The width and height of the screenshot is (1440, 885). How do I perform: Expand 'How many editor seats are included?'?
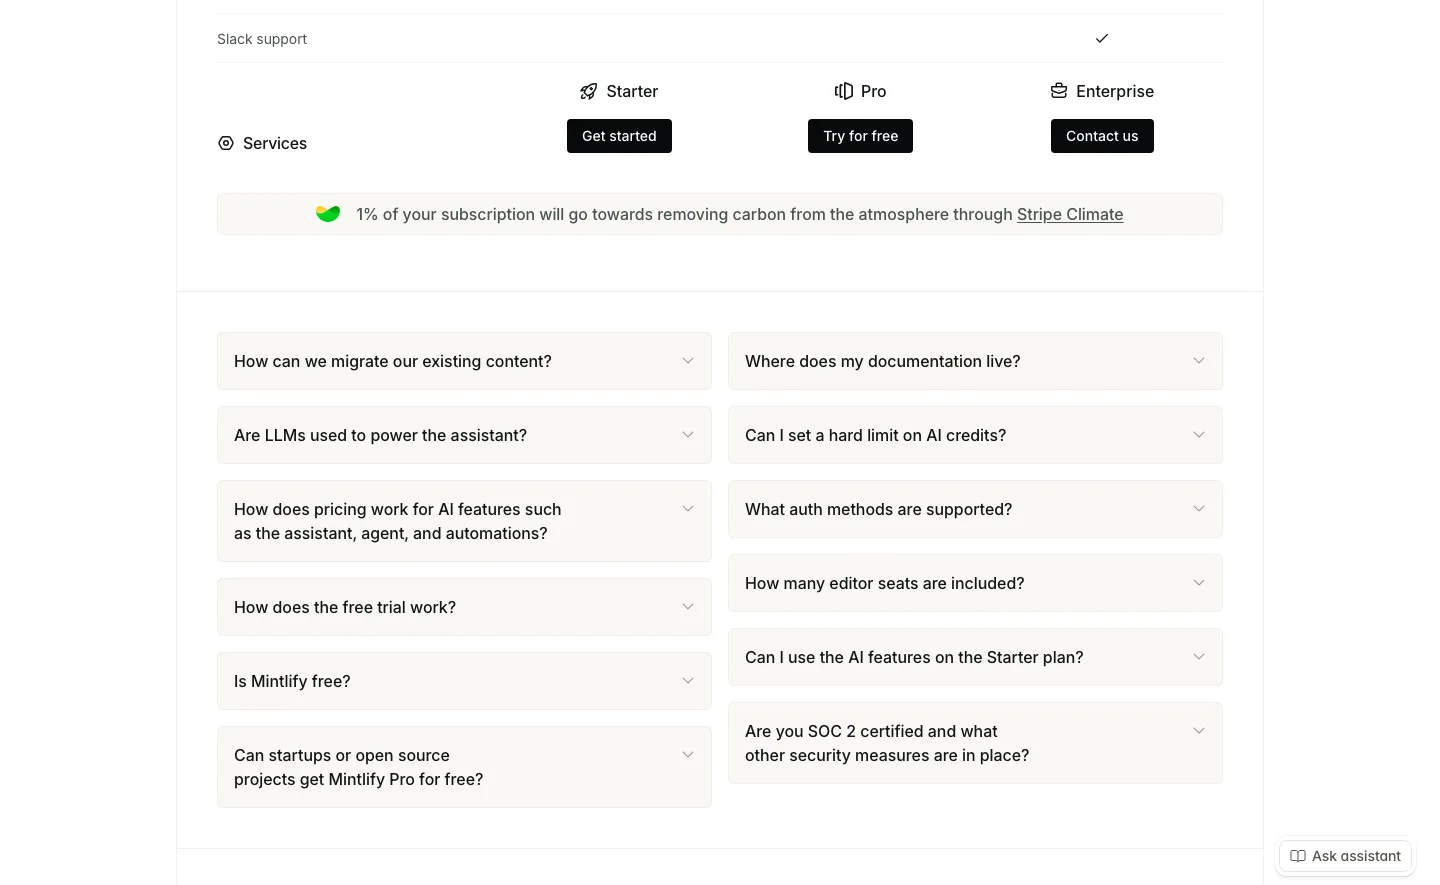point(975,583)
